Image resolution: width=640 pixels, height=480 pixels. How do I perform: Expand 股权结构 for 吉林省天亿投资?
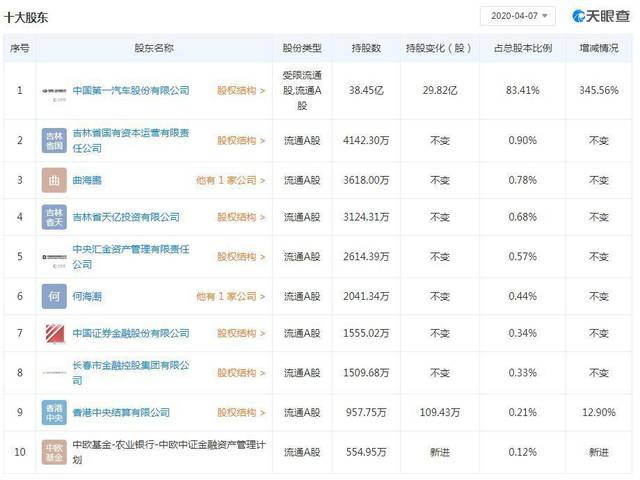click(241, 217)
